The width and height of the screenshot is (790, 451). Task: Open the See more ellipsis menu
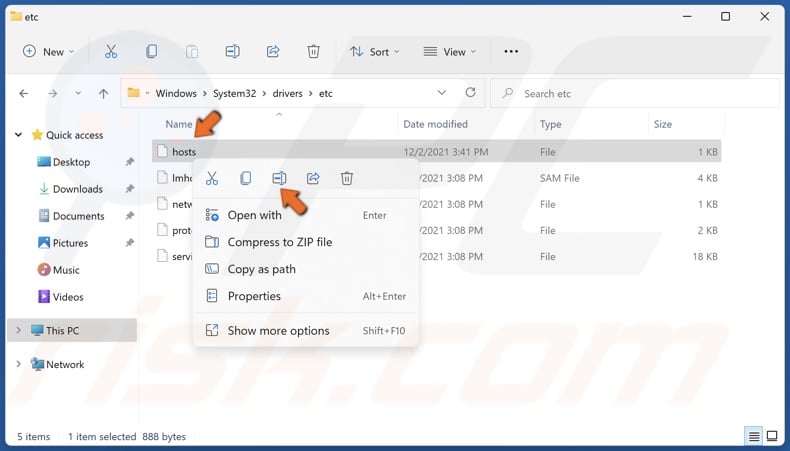(511, 51)
